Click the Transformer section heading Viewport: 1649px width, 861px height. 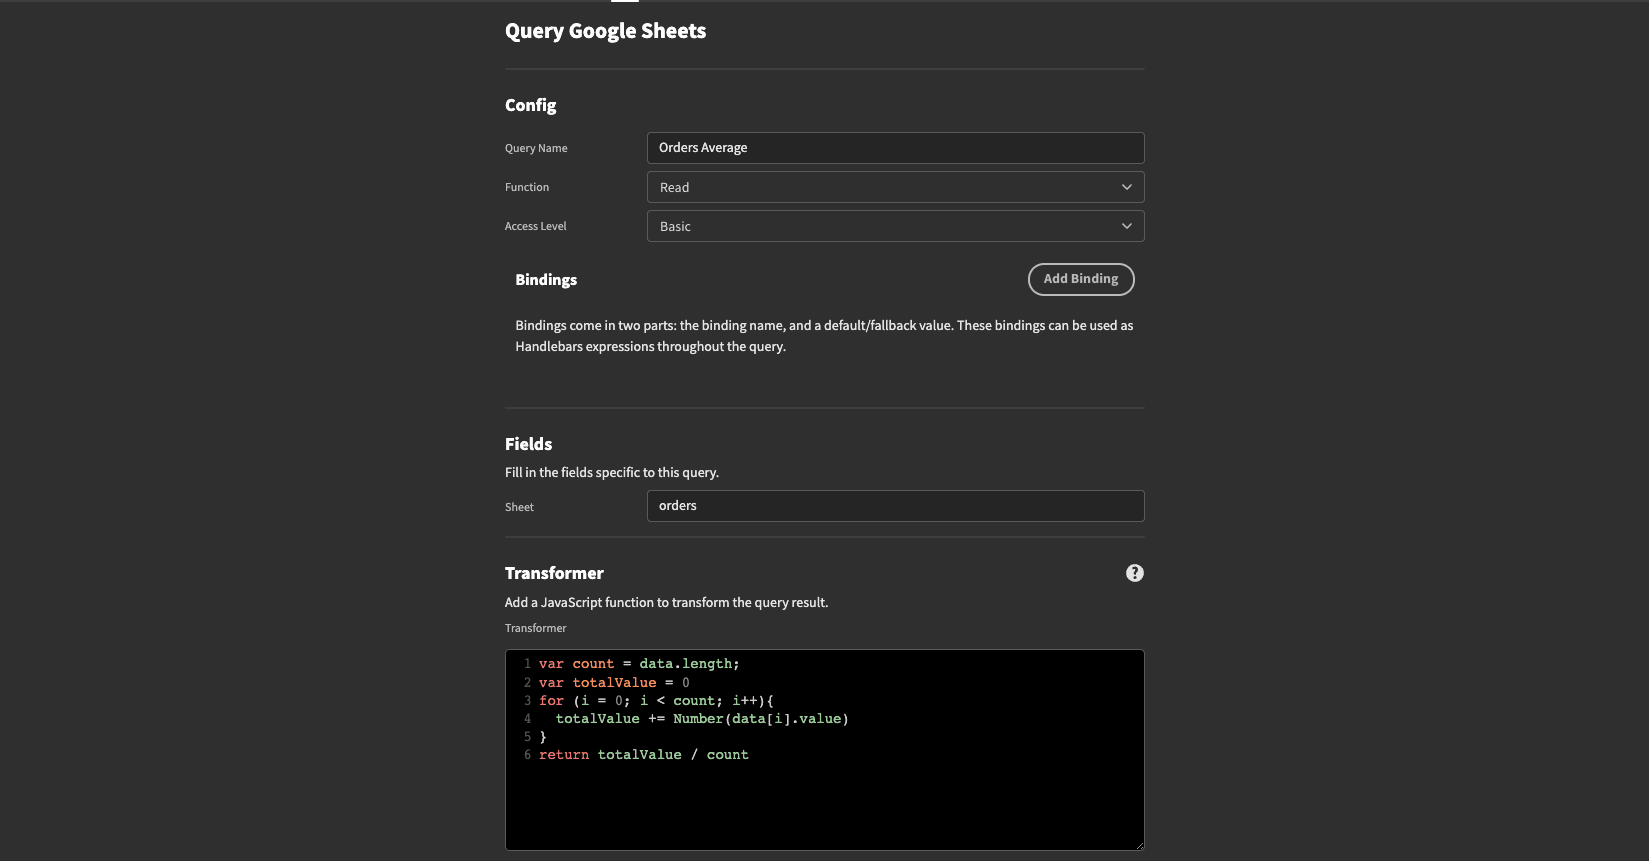[x=554, y=573]
